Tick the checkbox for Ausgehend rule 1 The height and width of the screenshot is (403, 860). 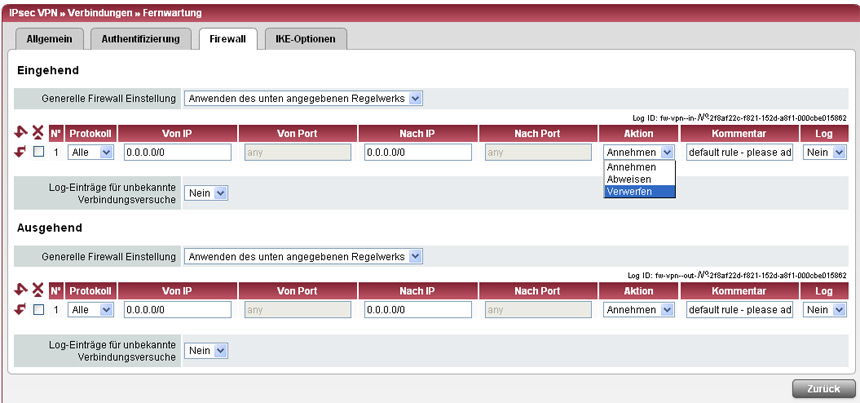point(38,310)
